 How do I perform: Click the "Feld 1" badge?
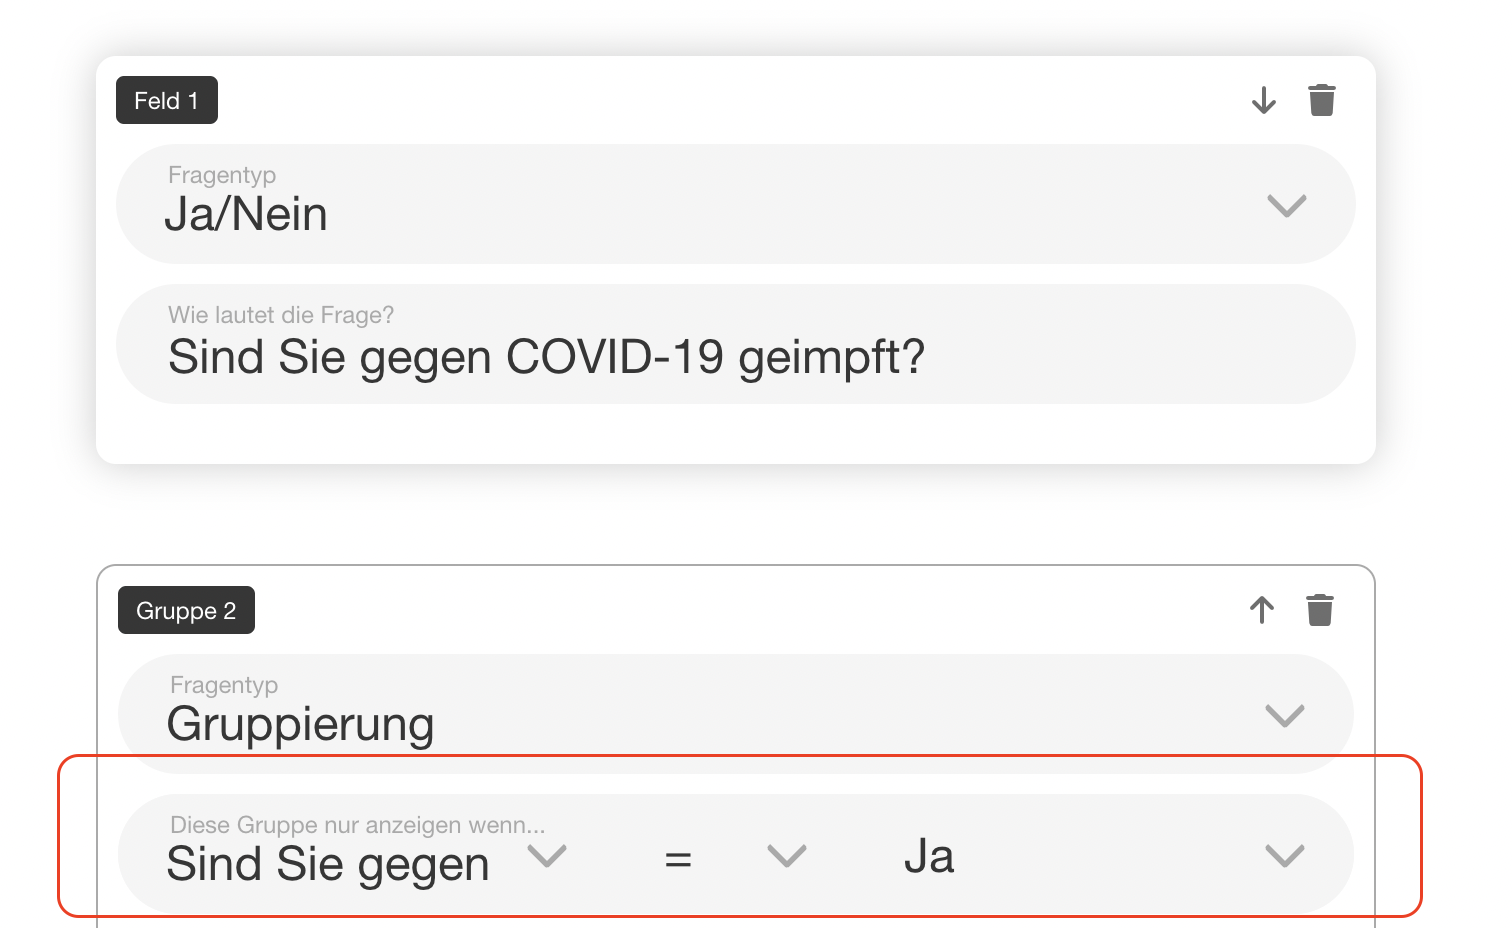pos(167,101)
